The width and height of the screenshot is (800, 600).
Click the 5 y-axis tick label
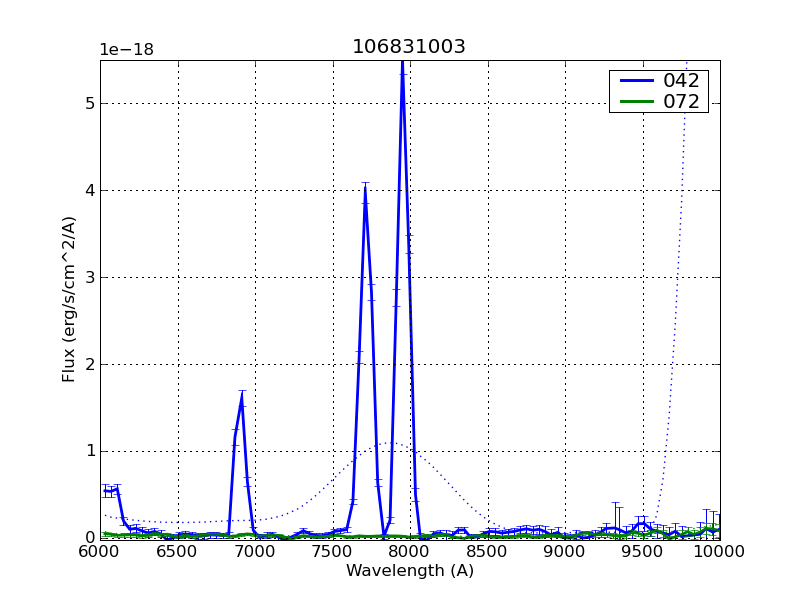89,103
